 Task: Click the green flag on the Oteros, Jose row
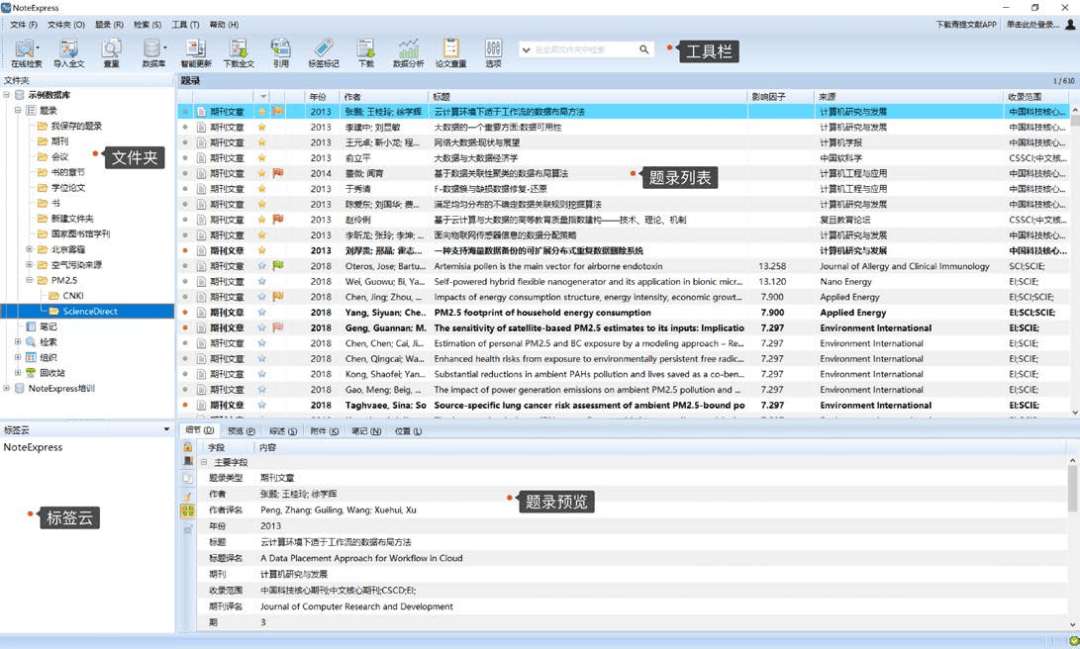278,266
